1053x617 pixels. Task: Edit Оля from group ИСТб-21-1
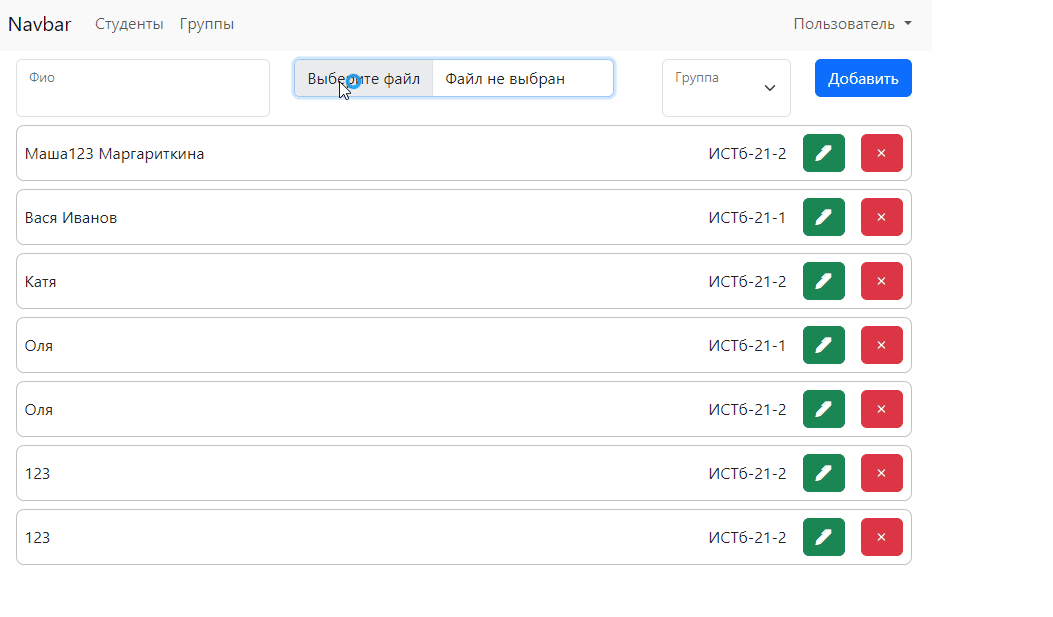pos(823,345)
